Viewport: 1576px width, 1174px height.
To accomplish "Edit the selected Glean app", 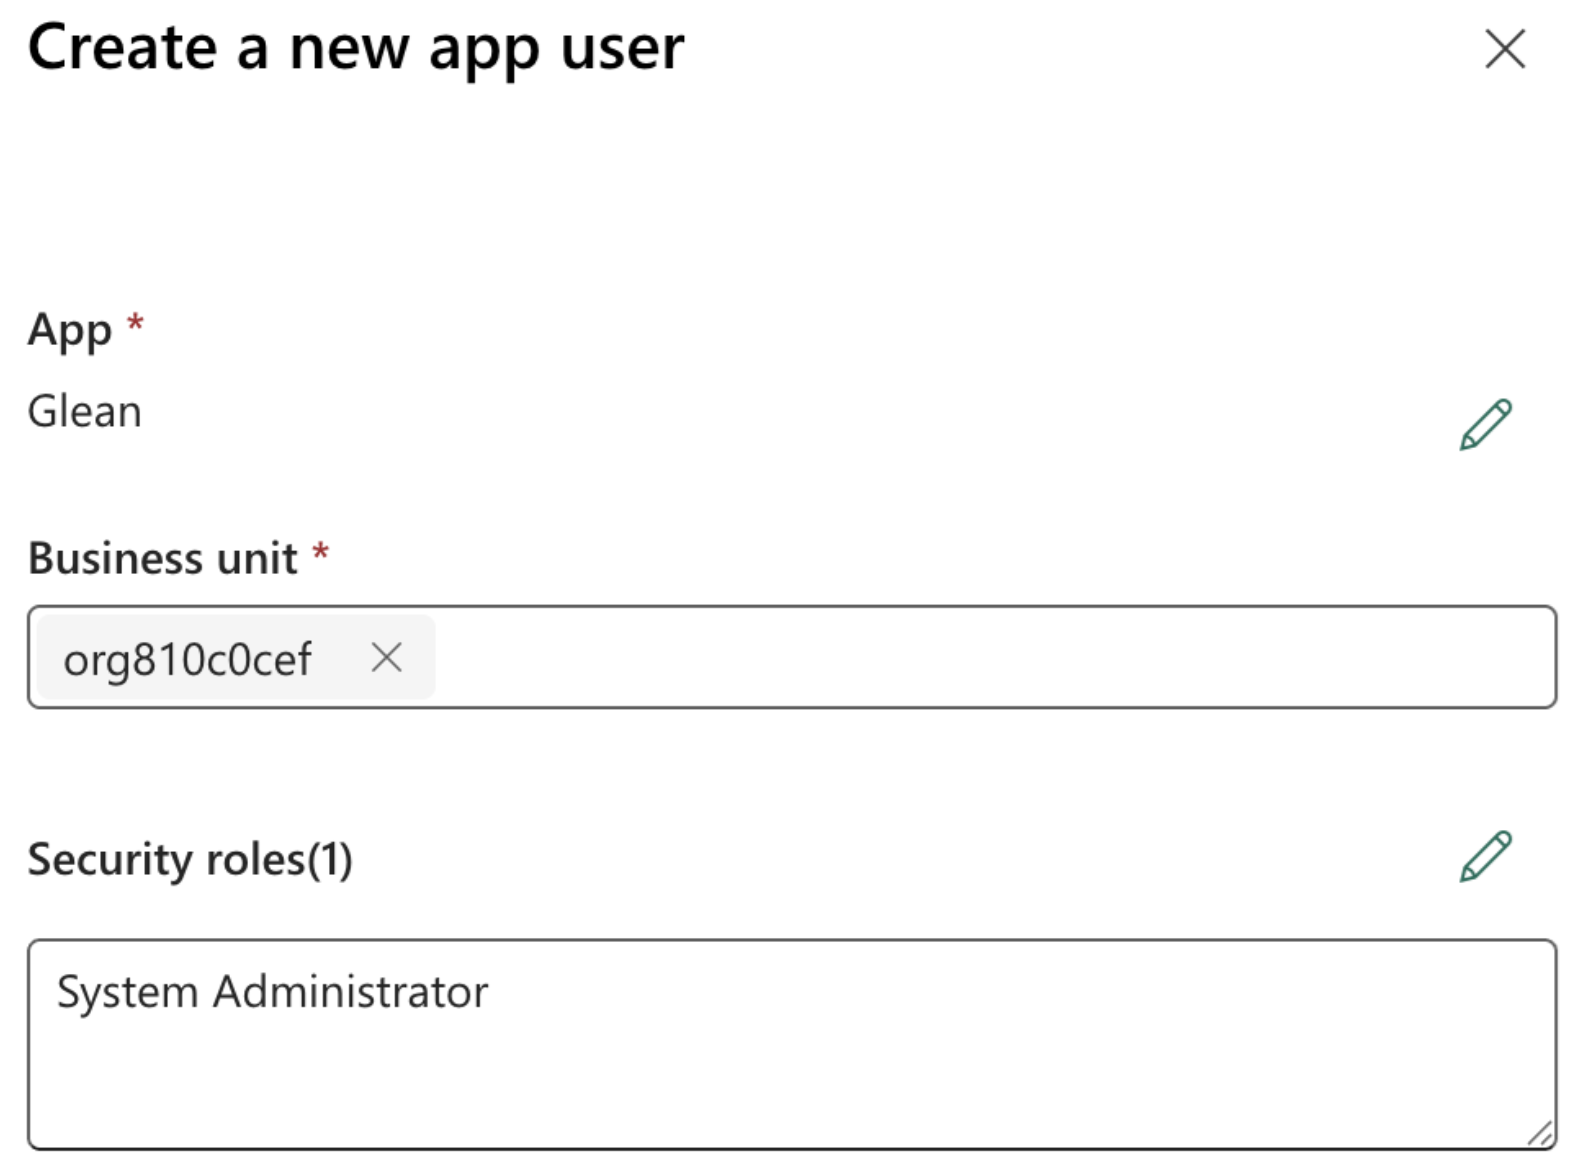I will tap(1485, 424).
